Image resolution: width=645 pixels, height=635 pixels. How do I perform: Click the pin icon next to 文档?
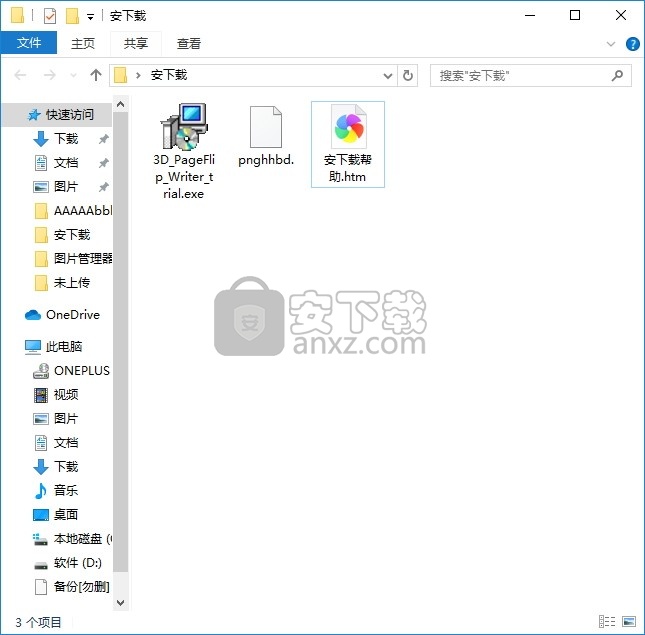pos(104,163)
